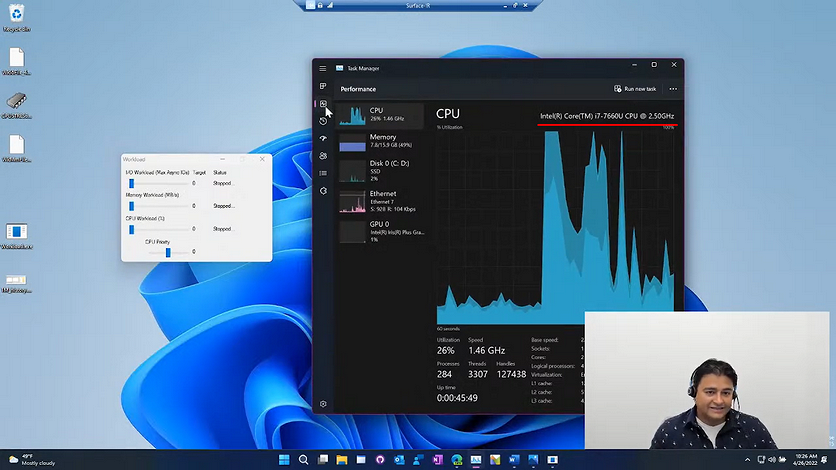Image resolution: width=836 pixels, height=470 pixels.
Task: Open Microsoft Edge from the taskbar
Action: pos(457,459)
